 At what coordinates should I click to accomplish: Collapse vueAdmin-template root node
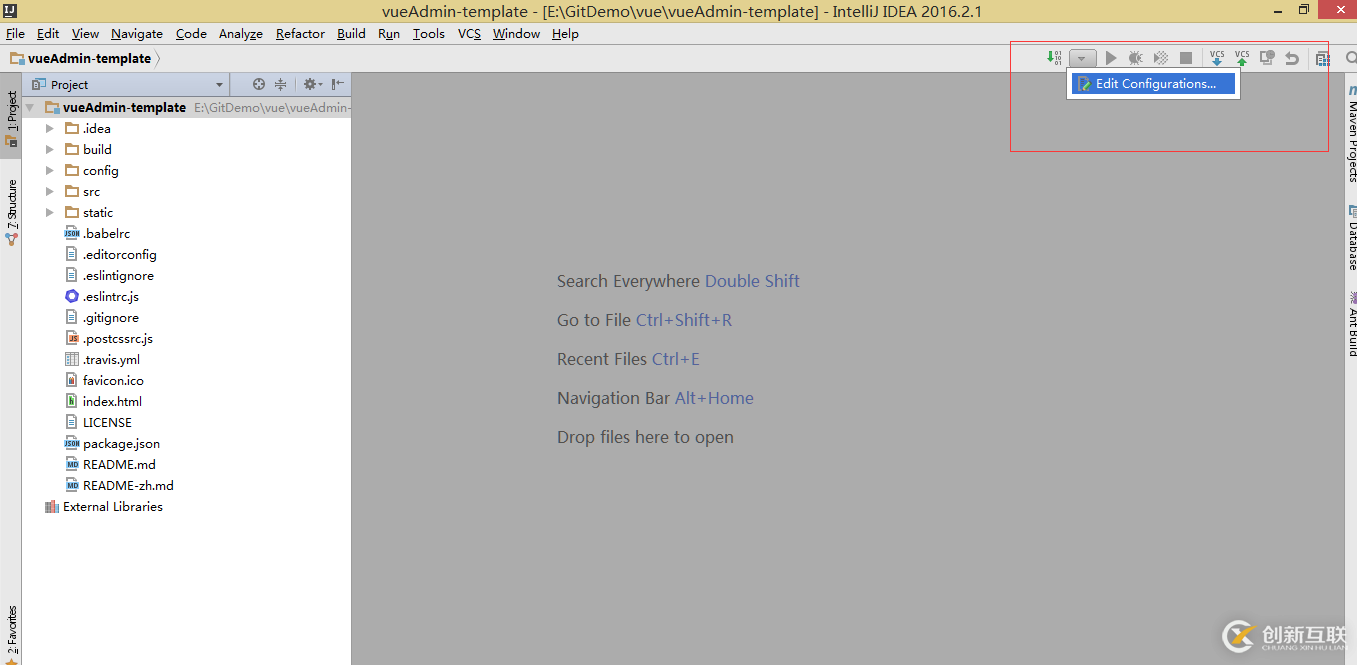(x=29, y=107)
